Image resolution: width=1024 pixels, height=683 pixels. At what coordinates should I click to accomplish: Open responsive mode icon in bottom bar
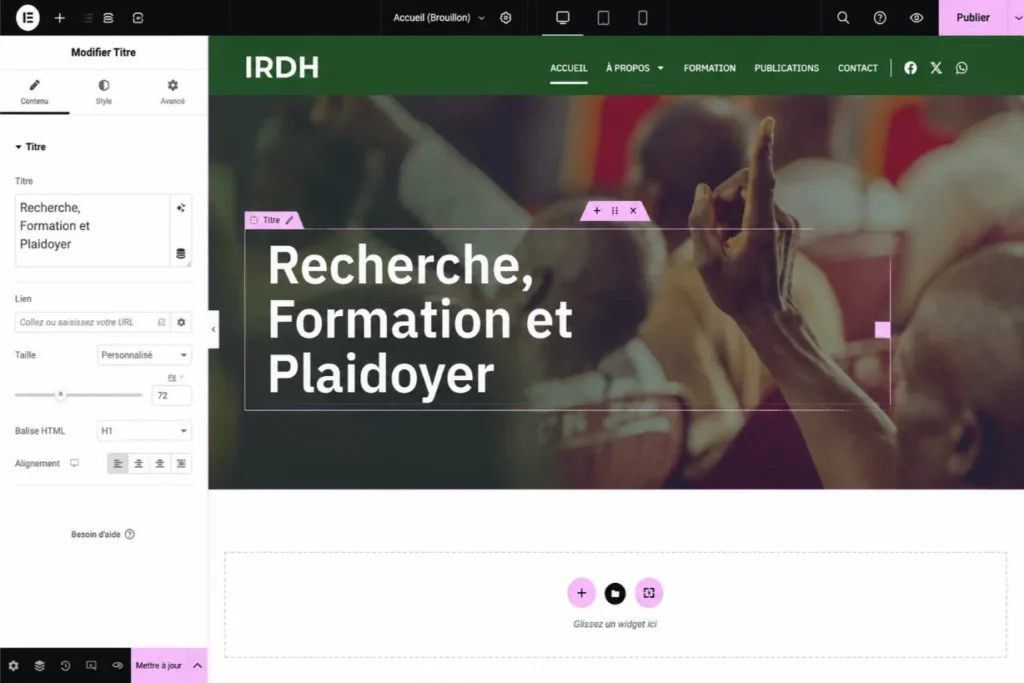91,665
